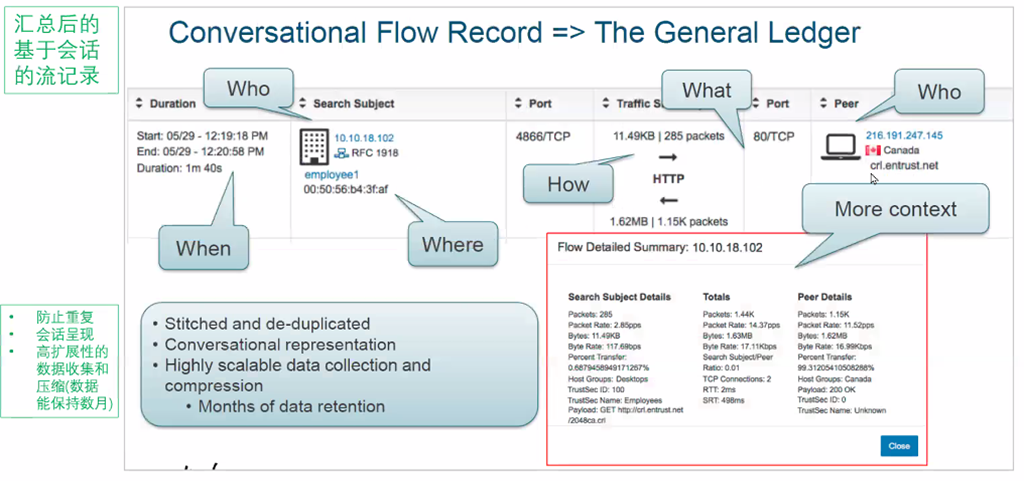
Task: Click '11.49KB | 285 packets' traffic value
Action: (x=668, y=136)
